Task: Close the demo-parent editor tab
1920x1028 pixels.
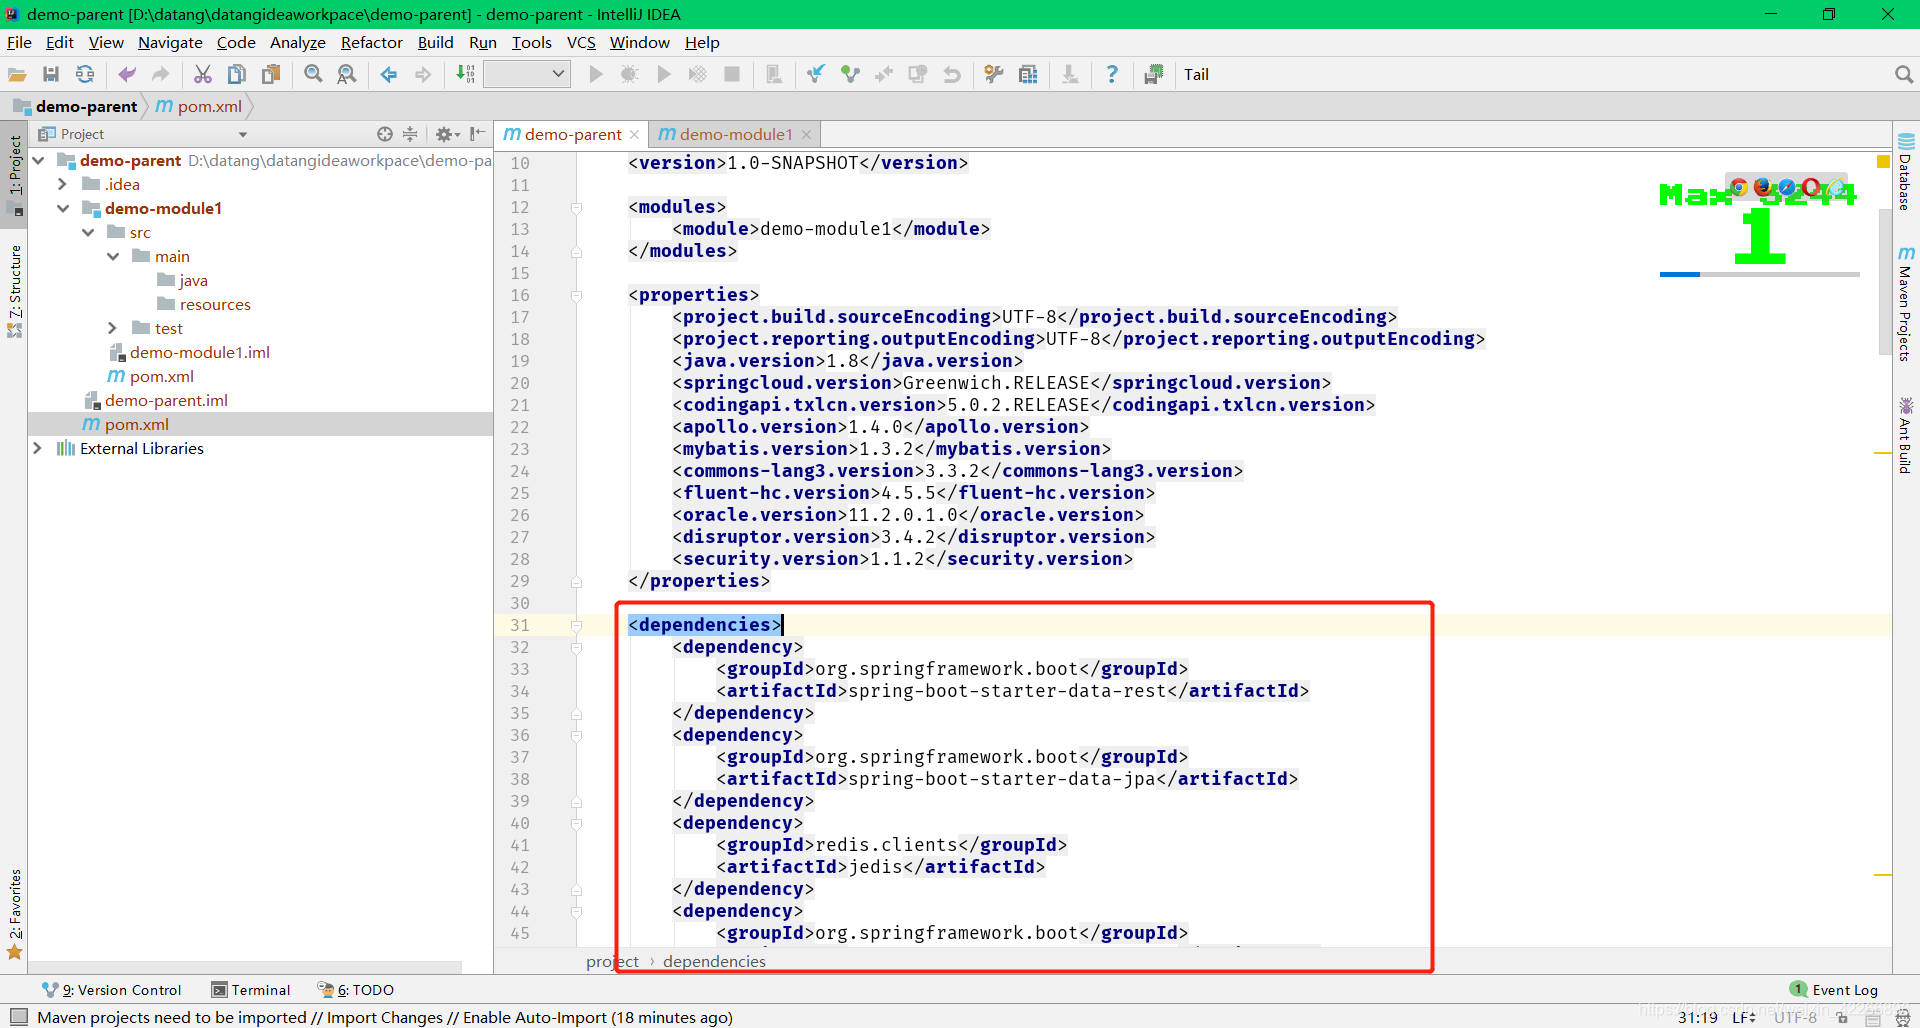Action: 634,135
